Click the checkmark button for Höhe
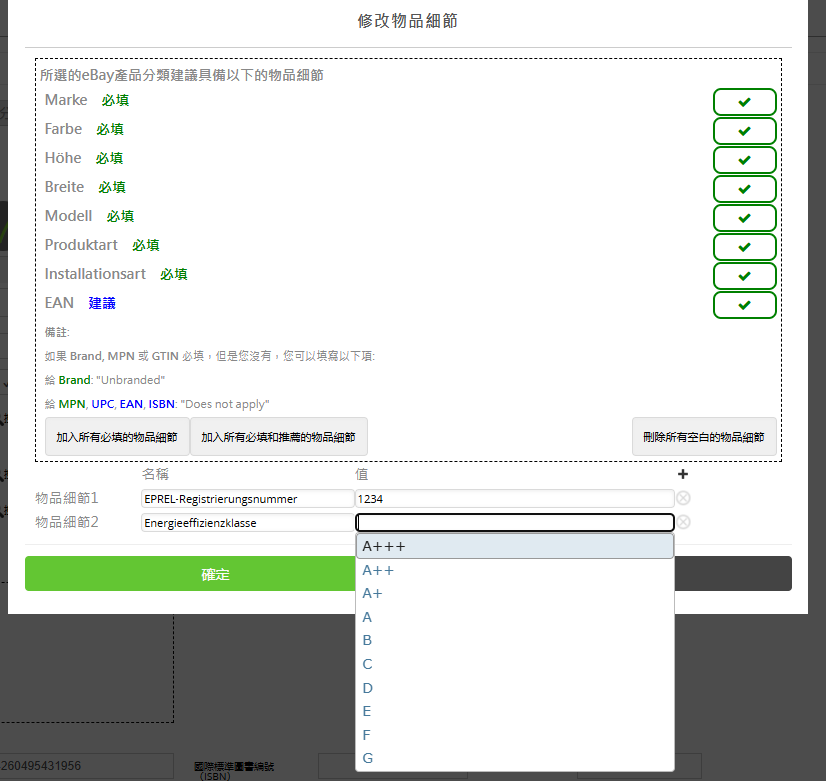Viewport: 826px width, 781px height. click(744, 160)
